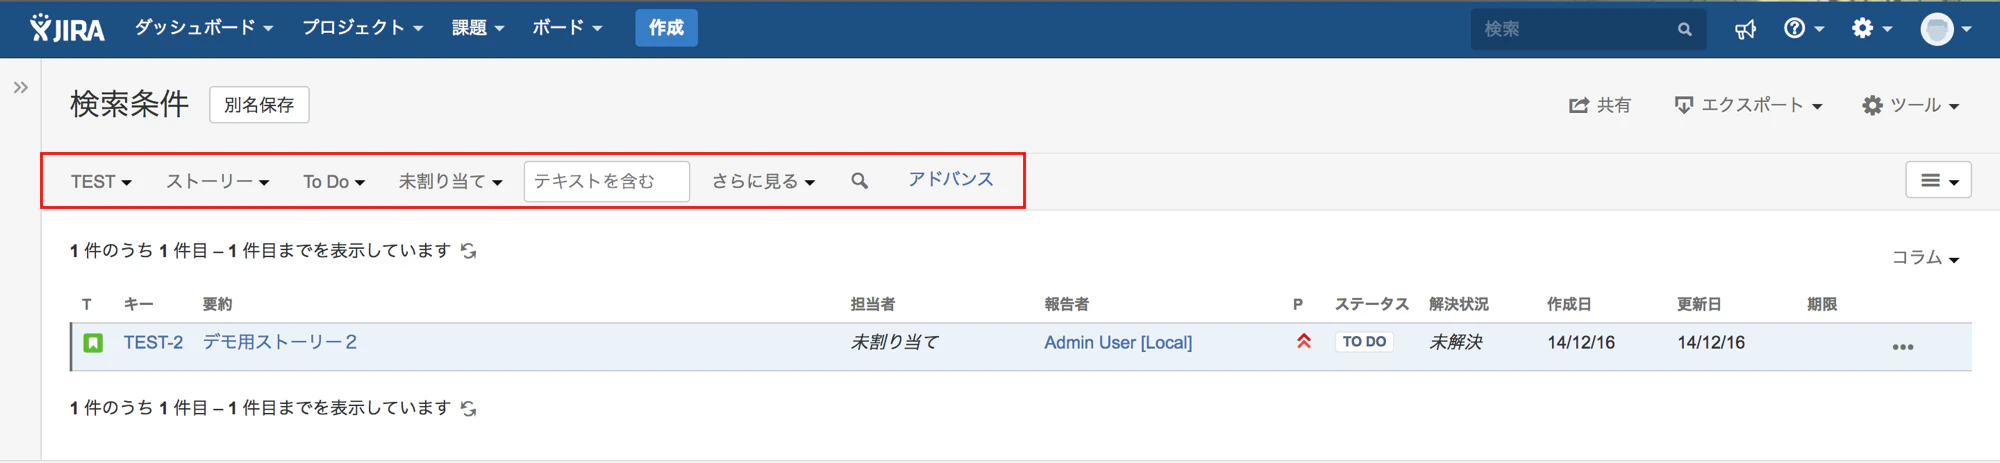Open the ストーリー type filter
The image size is (2000, 463).
(x=217, y=181)
